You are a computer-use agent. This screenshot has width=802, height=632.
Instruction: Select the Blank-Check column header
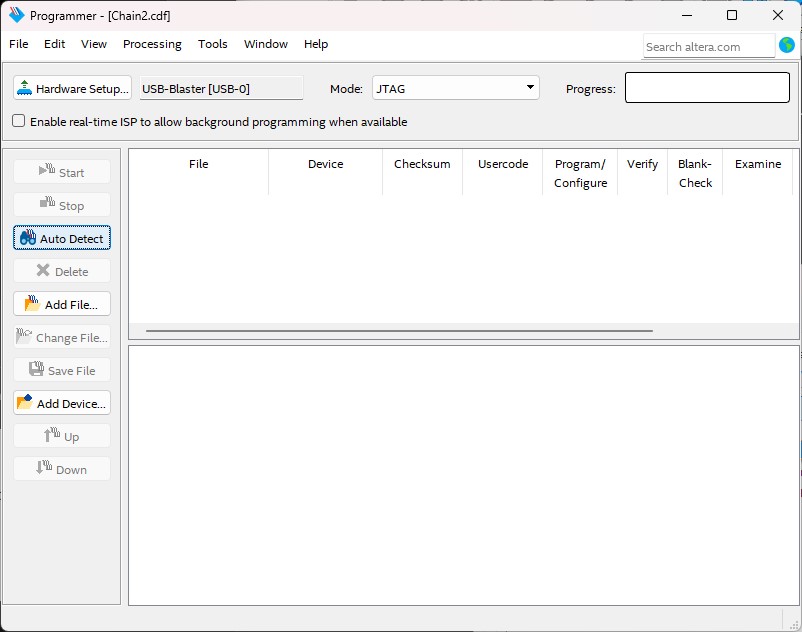(x=695, y=173)
